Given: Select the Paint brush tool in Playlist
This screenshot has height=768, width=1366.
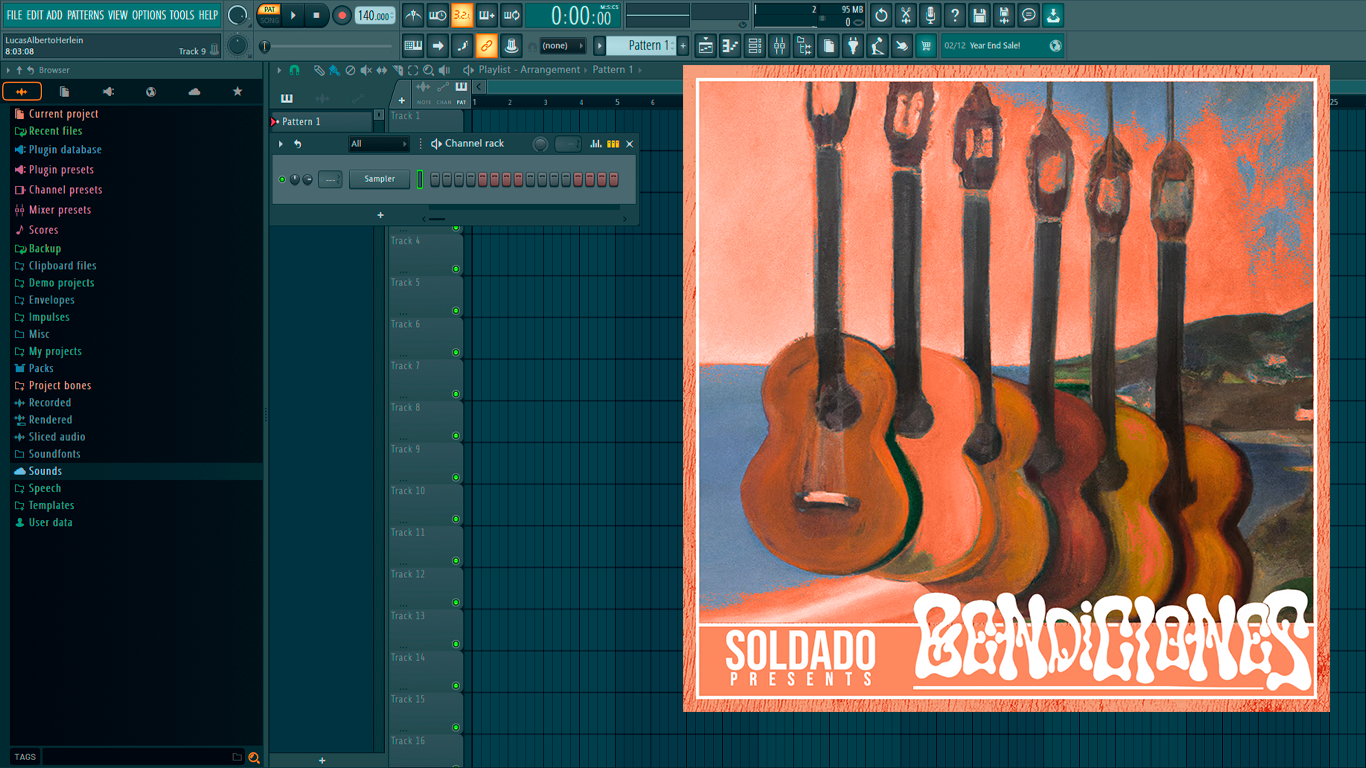Looking at the screenshot, I should [334, 70].
